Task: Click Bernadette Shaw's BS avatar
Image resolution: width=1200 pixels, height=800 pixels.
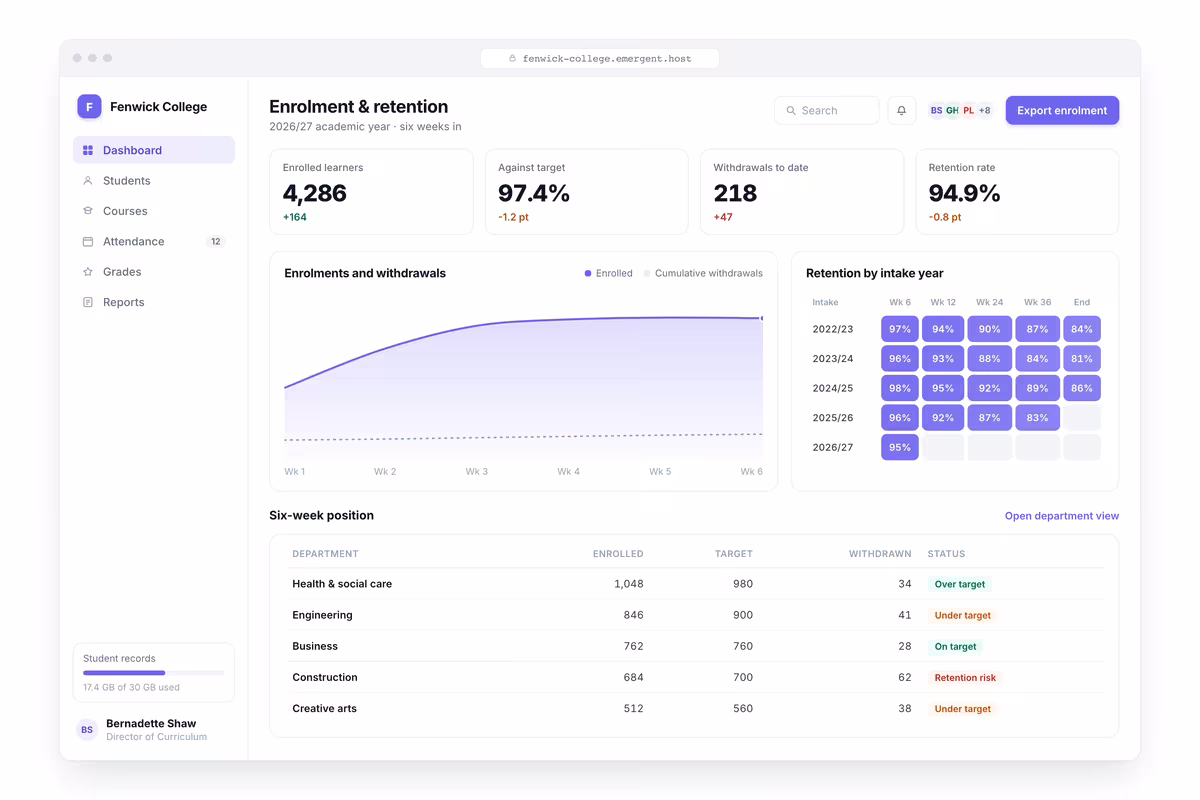Action: (x=87, y=730)
